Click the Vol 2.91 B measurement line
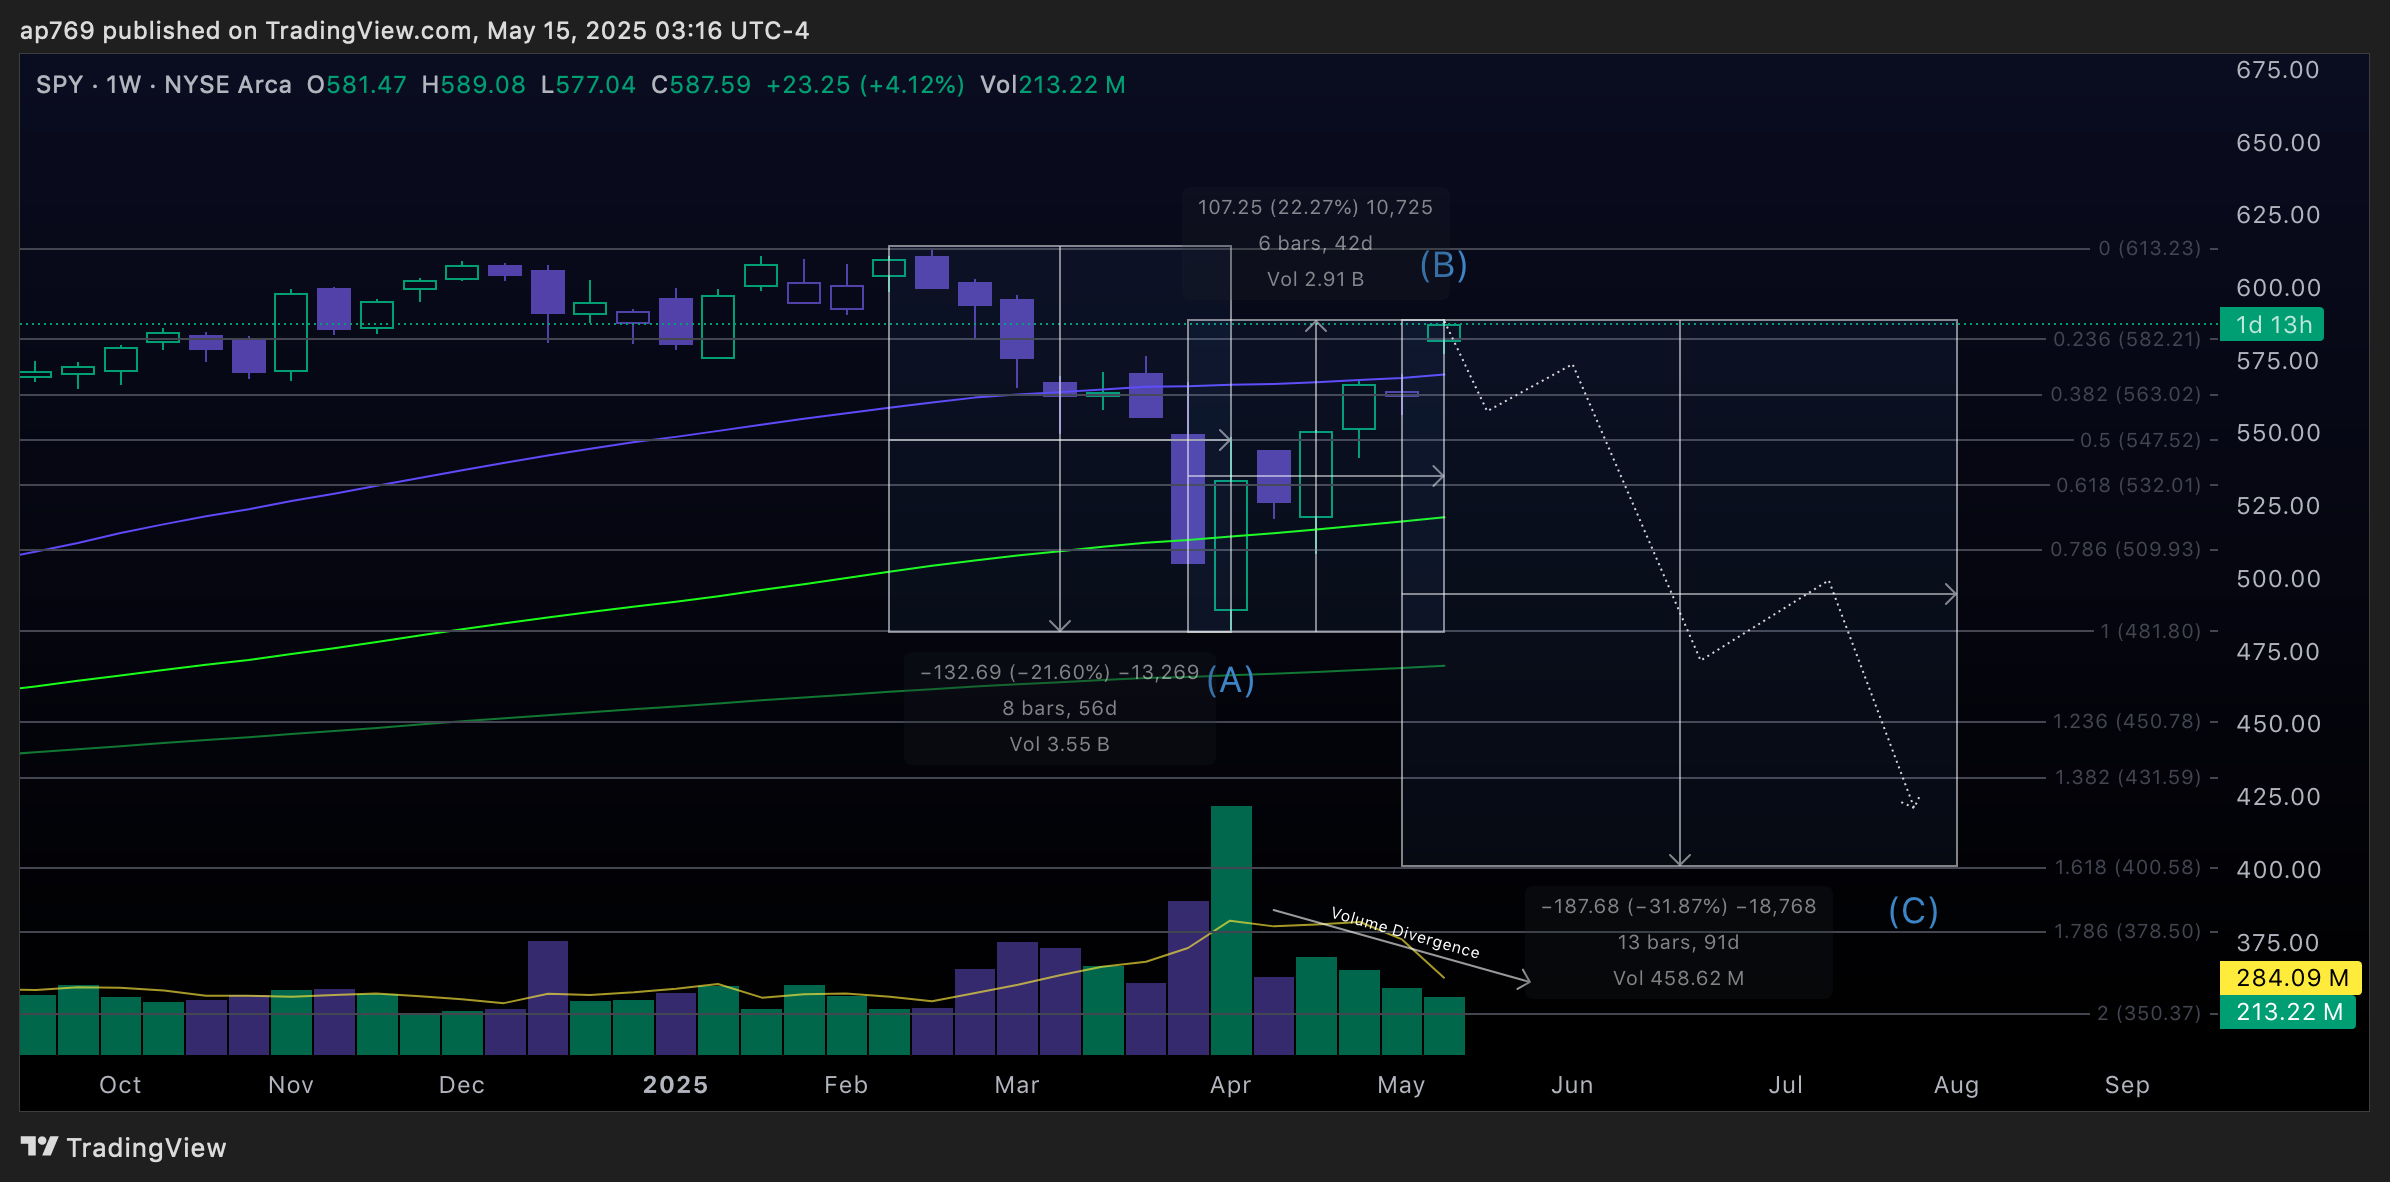 coord(1315,279)
